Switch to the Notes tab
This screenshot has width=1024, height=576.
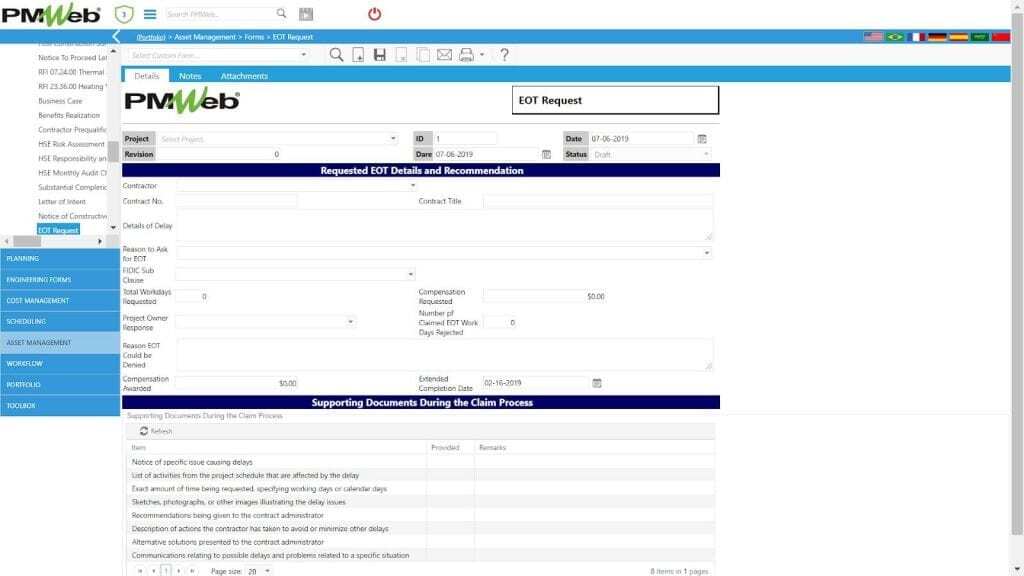click(190, 76)
